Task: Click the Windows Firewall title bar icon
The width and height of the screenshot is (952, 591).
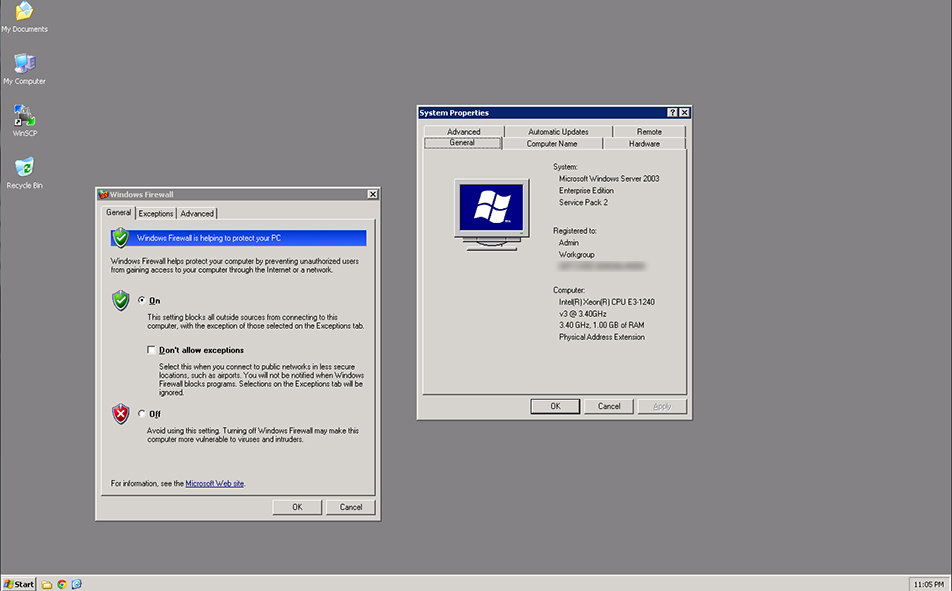Action: [103, 194]
